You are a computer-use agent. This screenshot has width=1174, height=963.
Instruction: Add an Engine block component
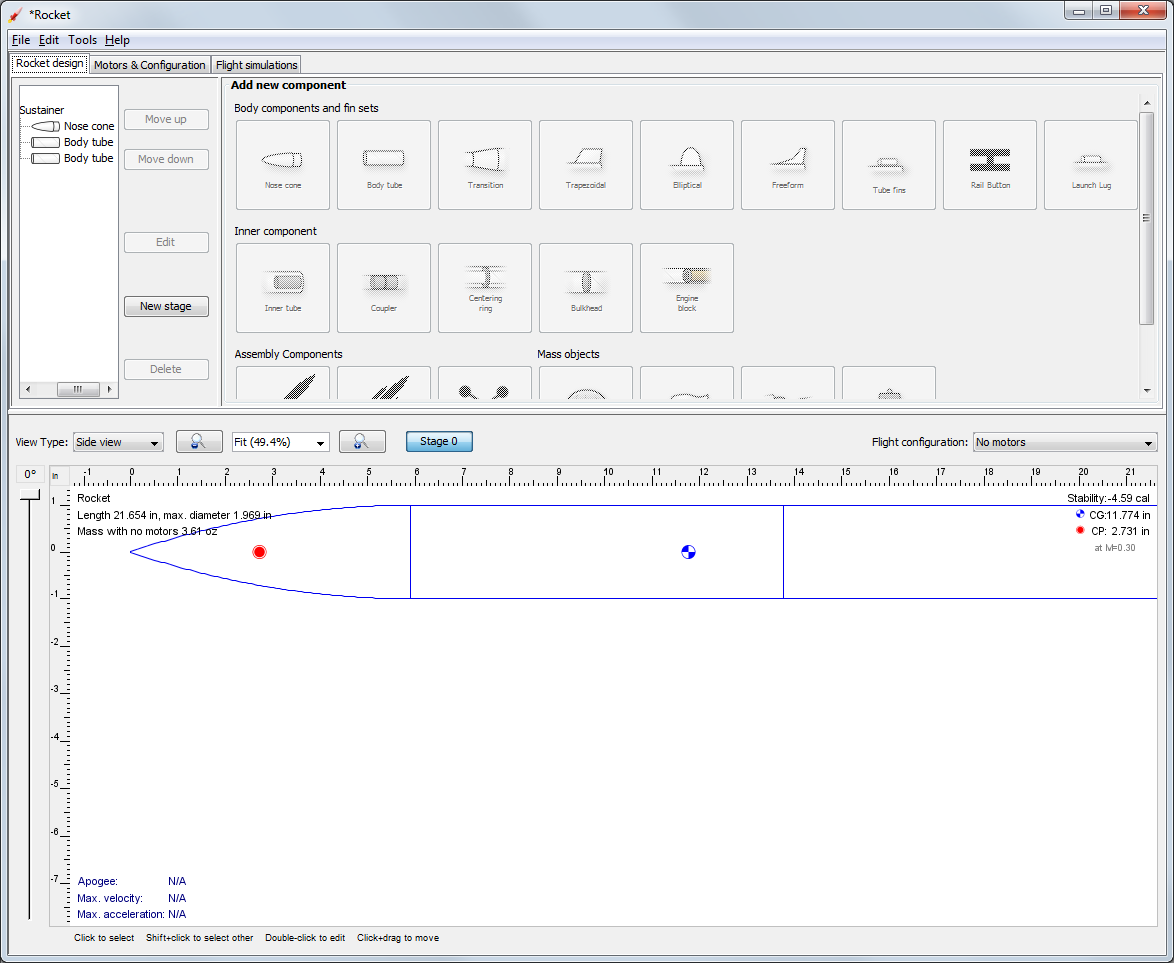pyautogui.click(x=686, y=288)
